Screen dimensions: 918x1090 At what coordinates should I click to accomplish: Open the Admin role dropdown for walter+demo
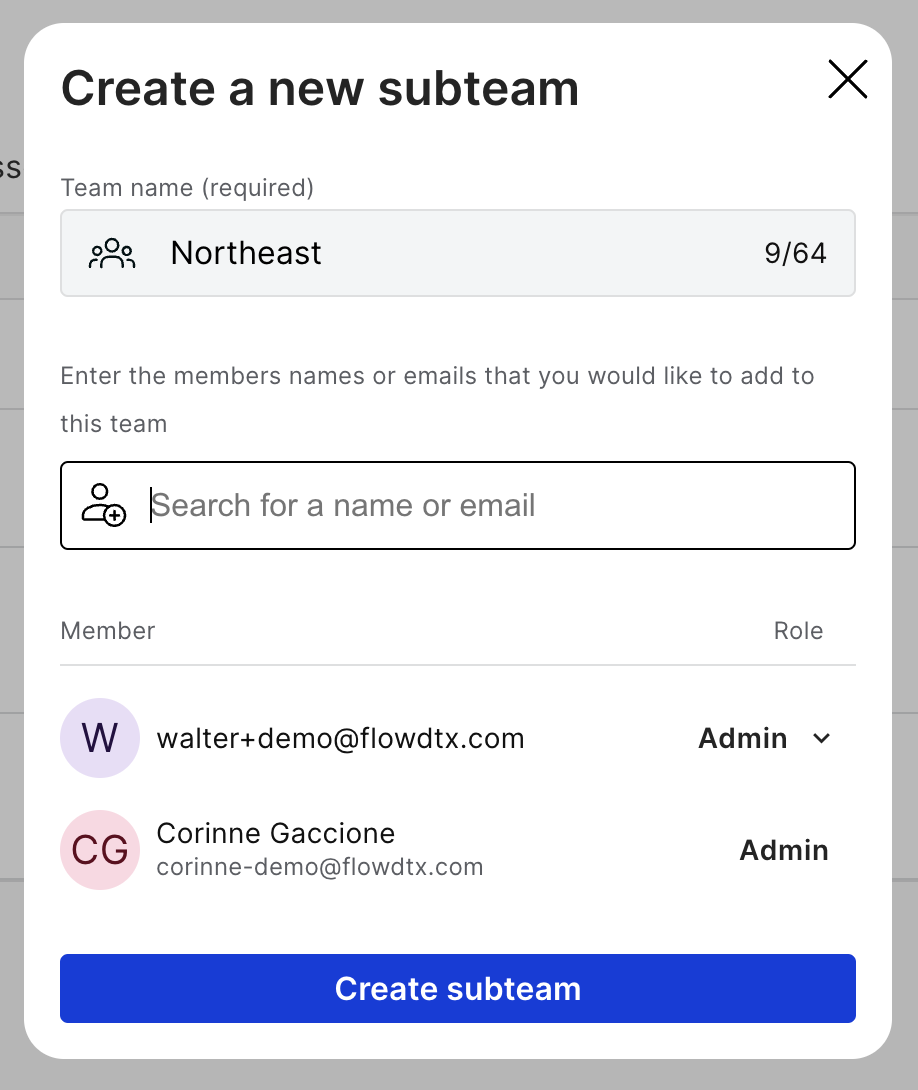(764, 738)
